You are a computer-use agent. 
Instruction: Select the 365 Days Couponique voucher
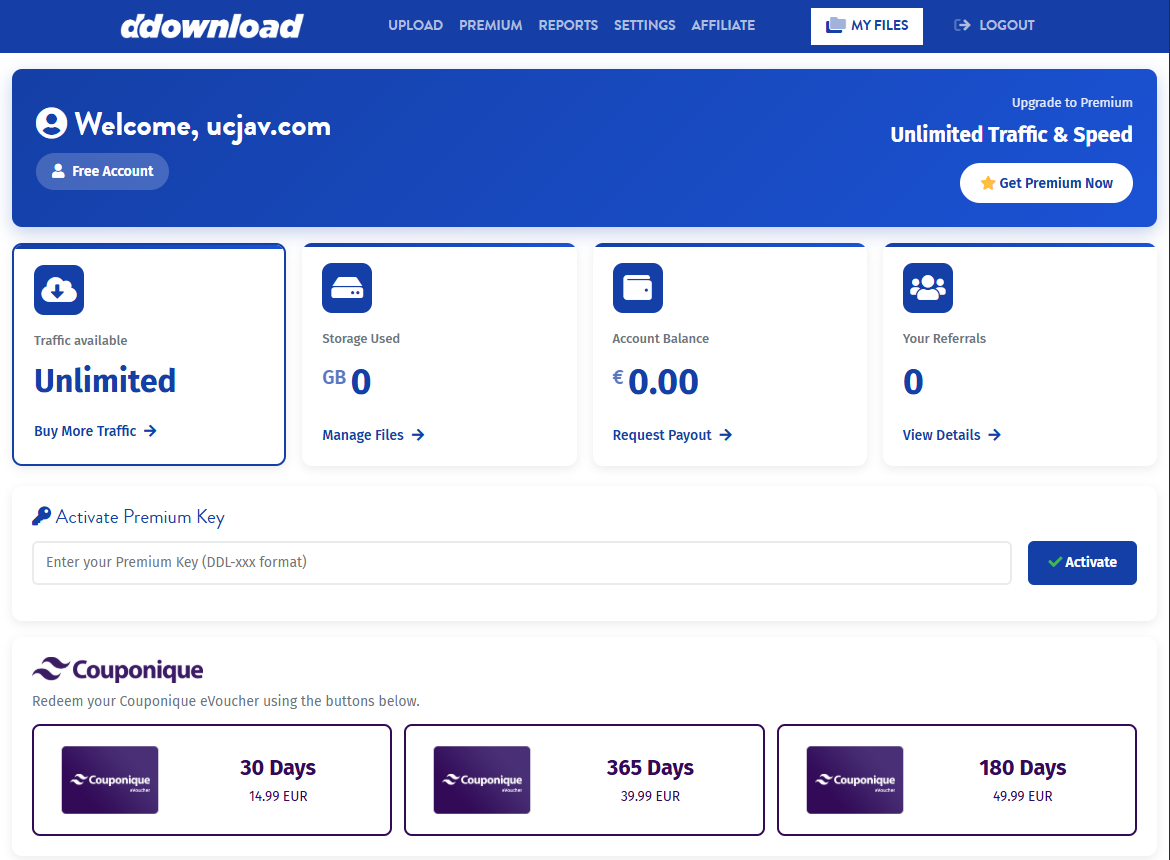coord(584,780)
